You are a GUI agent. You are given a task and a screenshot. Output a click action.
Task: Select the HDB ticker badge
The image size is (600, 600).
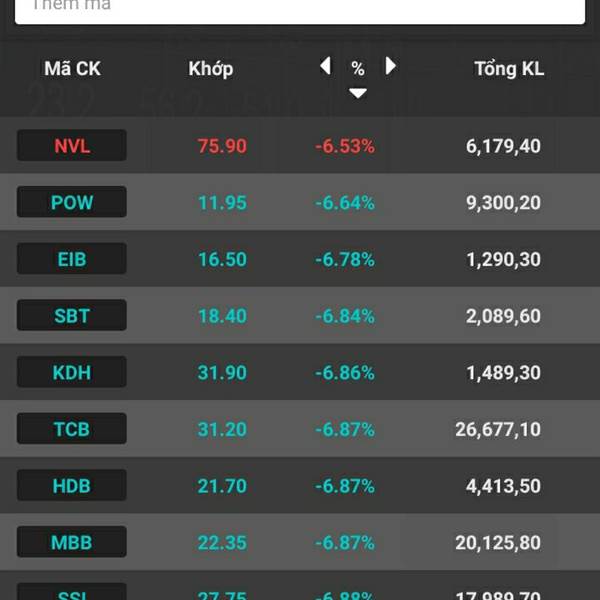(x=72, y=485)
